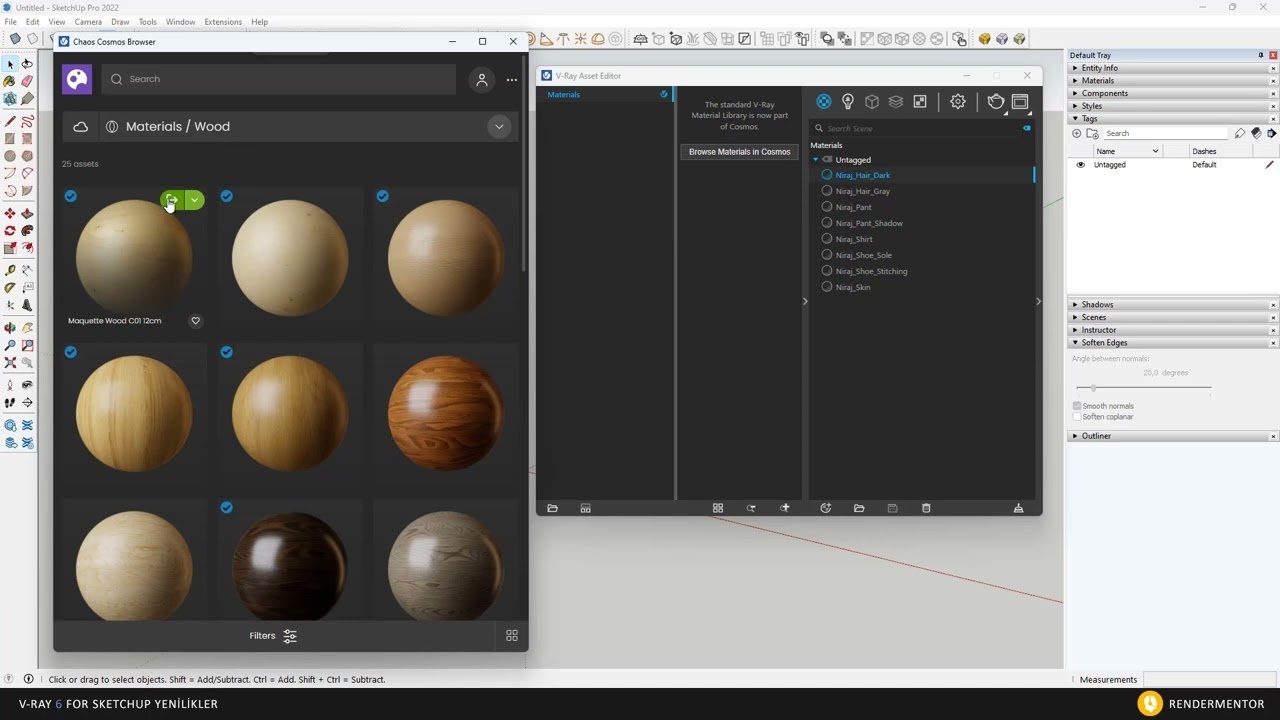The height and width of the screenshot is (720, 1280).
Task: Open the Cosmos user account icon
Action: (x=482, y=79)
